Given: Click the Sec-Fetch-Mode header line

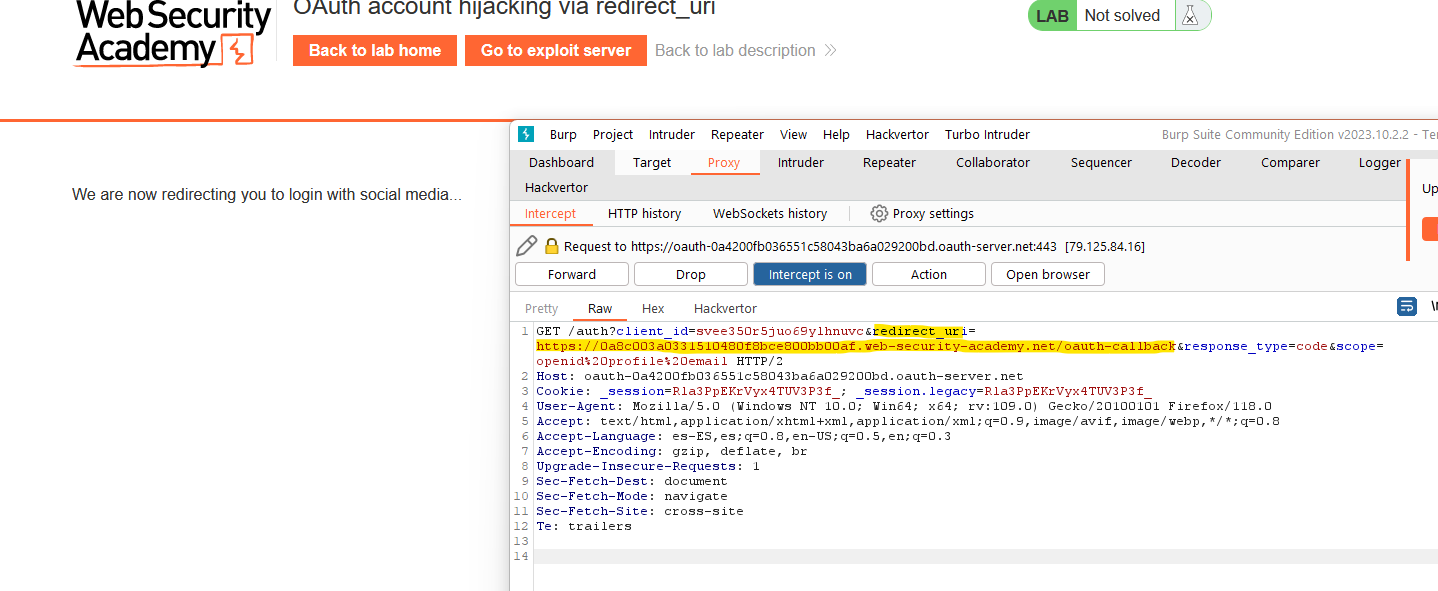Looking at the screenshot, I should click(632, 496).
